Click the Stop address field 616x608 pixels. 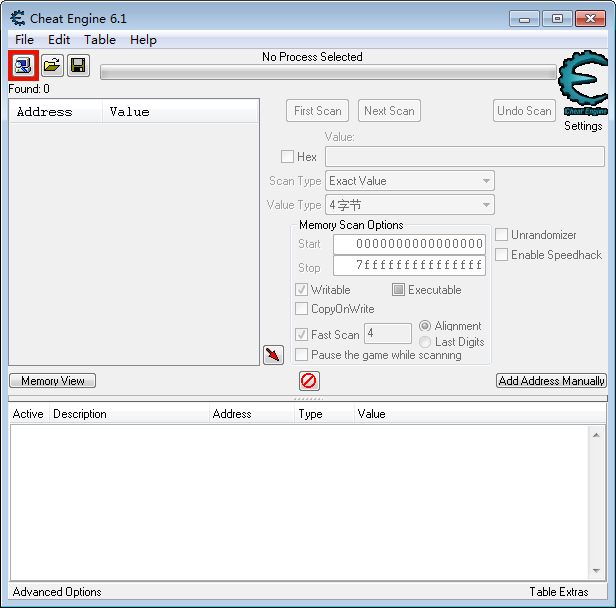pyautogui.click(x=409, y=266)
